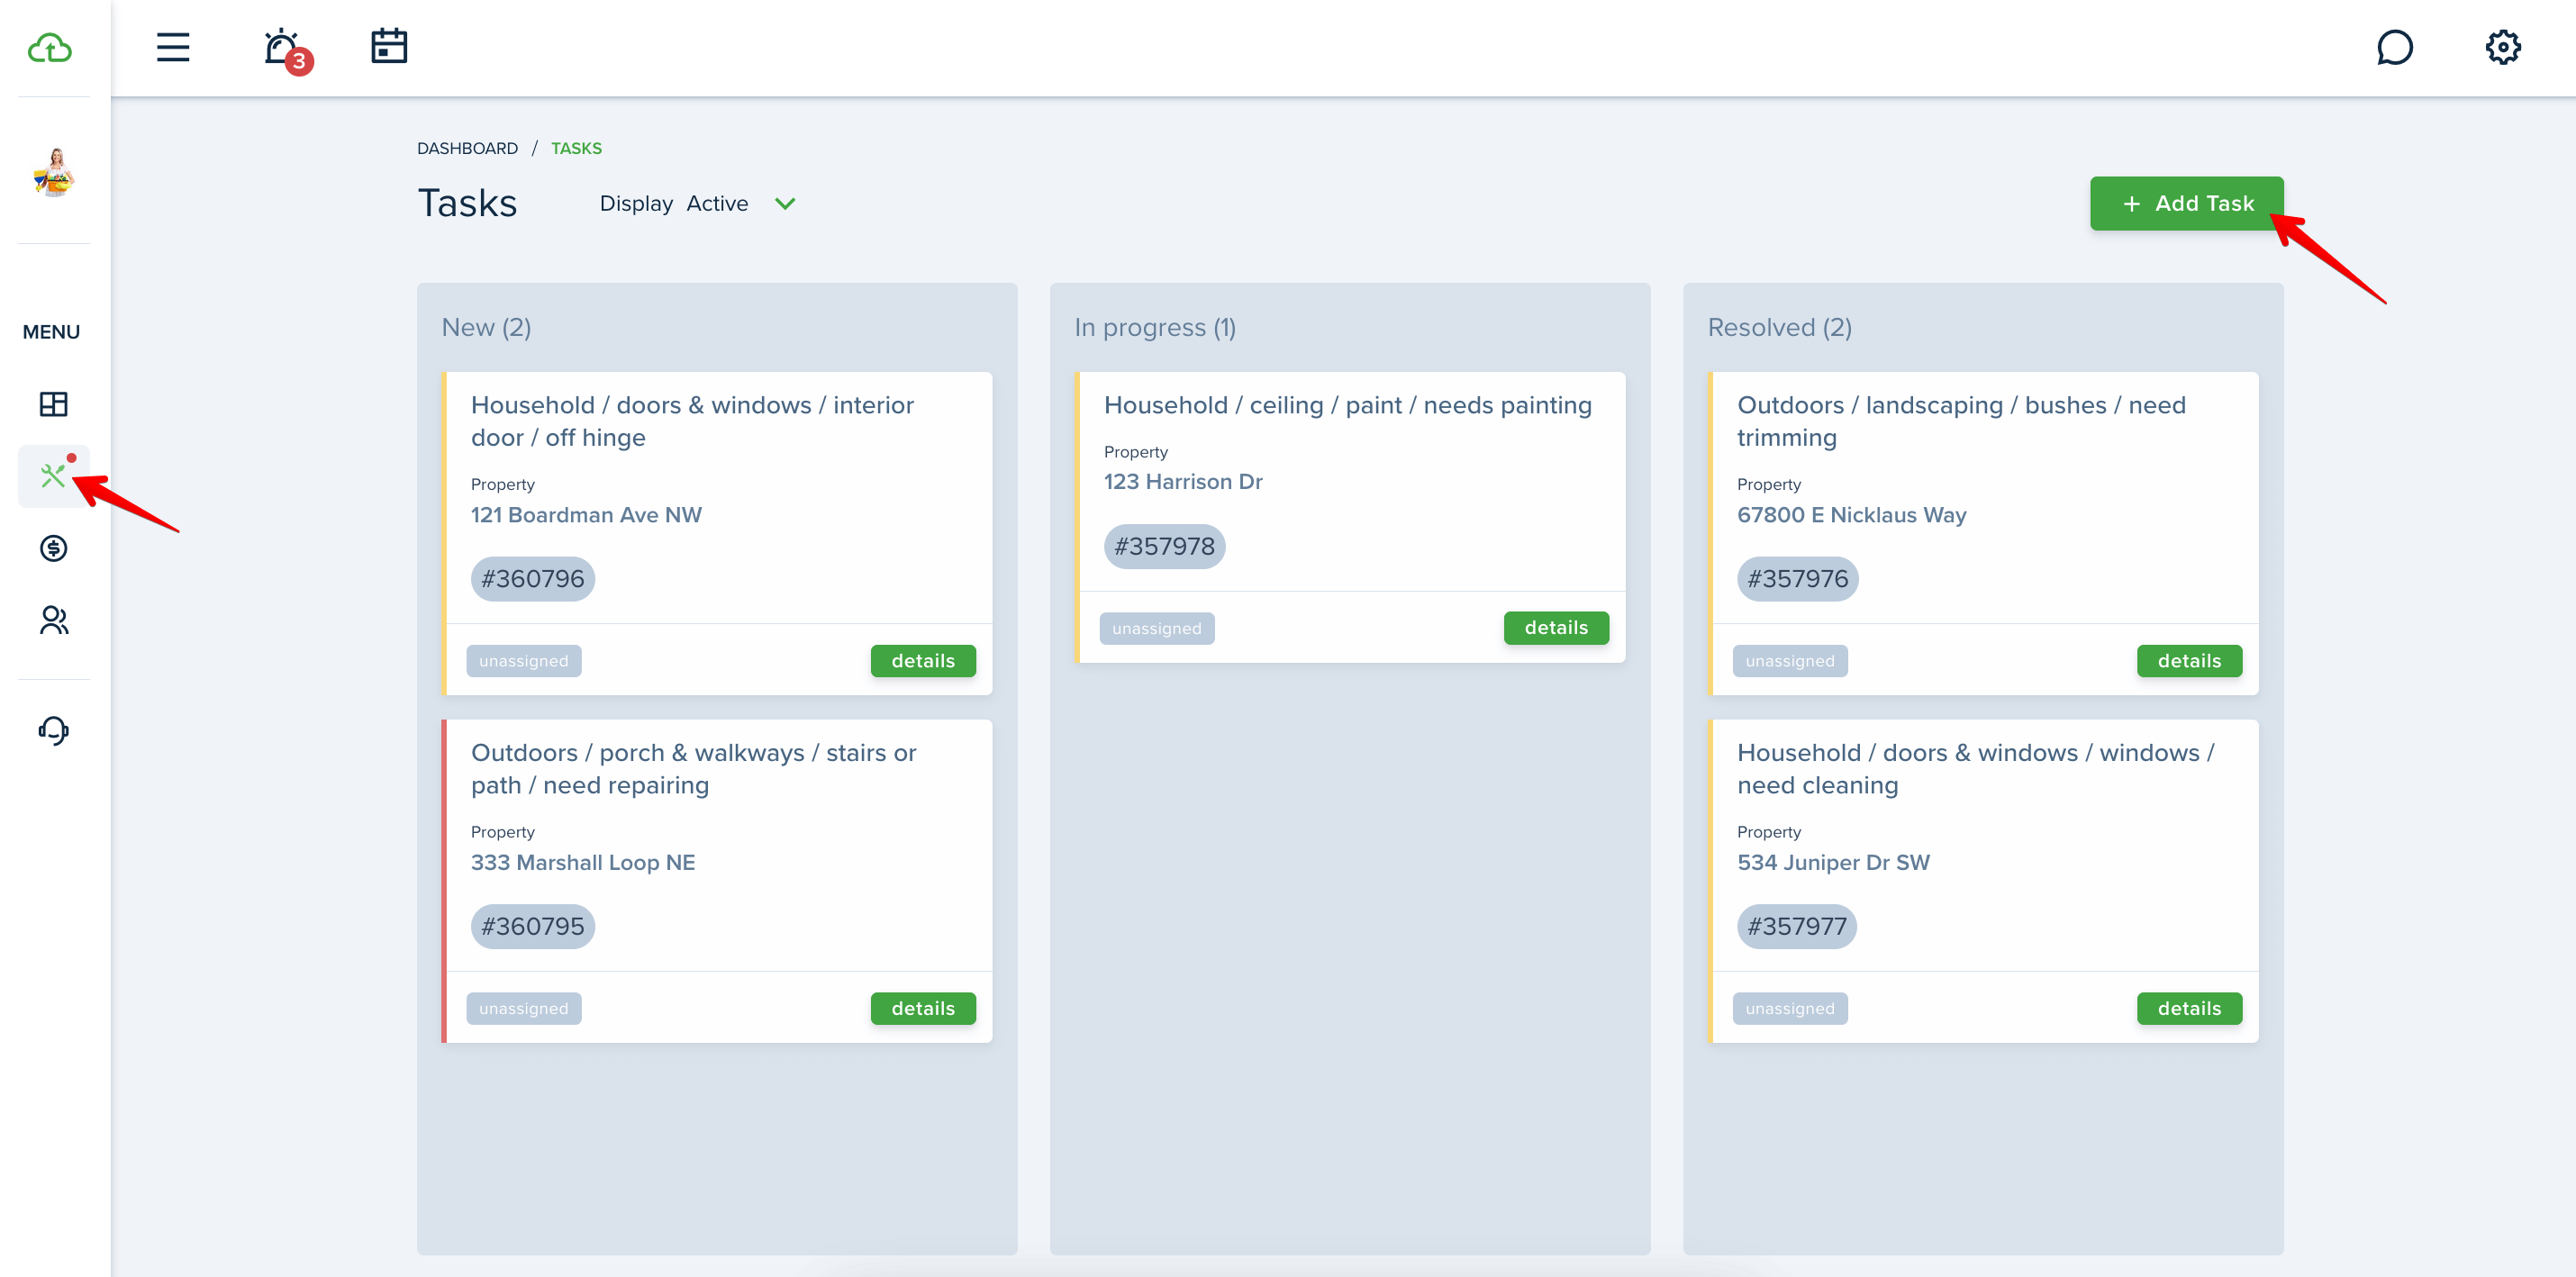Viewport: 2576px width, 1277px height.
Task: Expand the Display Active dropdown chevron
Action: [785, 203]
